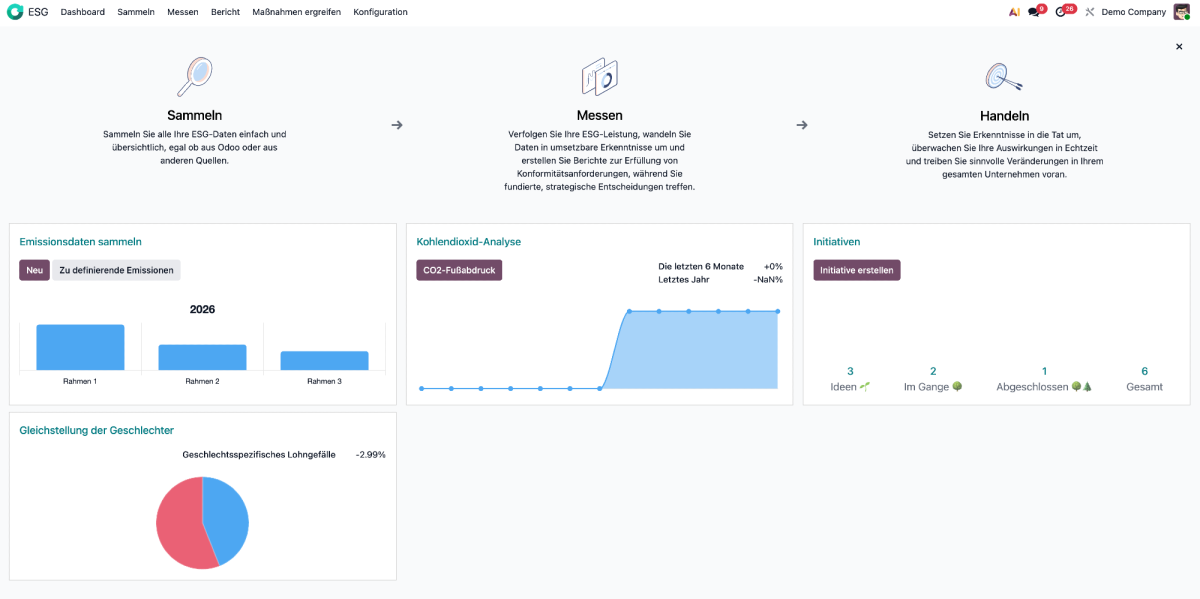Viewport: 1200px width, 599px height.
Task: Click Initiative erstellen button
Action: (856, 270)
